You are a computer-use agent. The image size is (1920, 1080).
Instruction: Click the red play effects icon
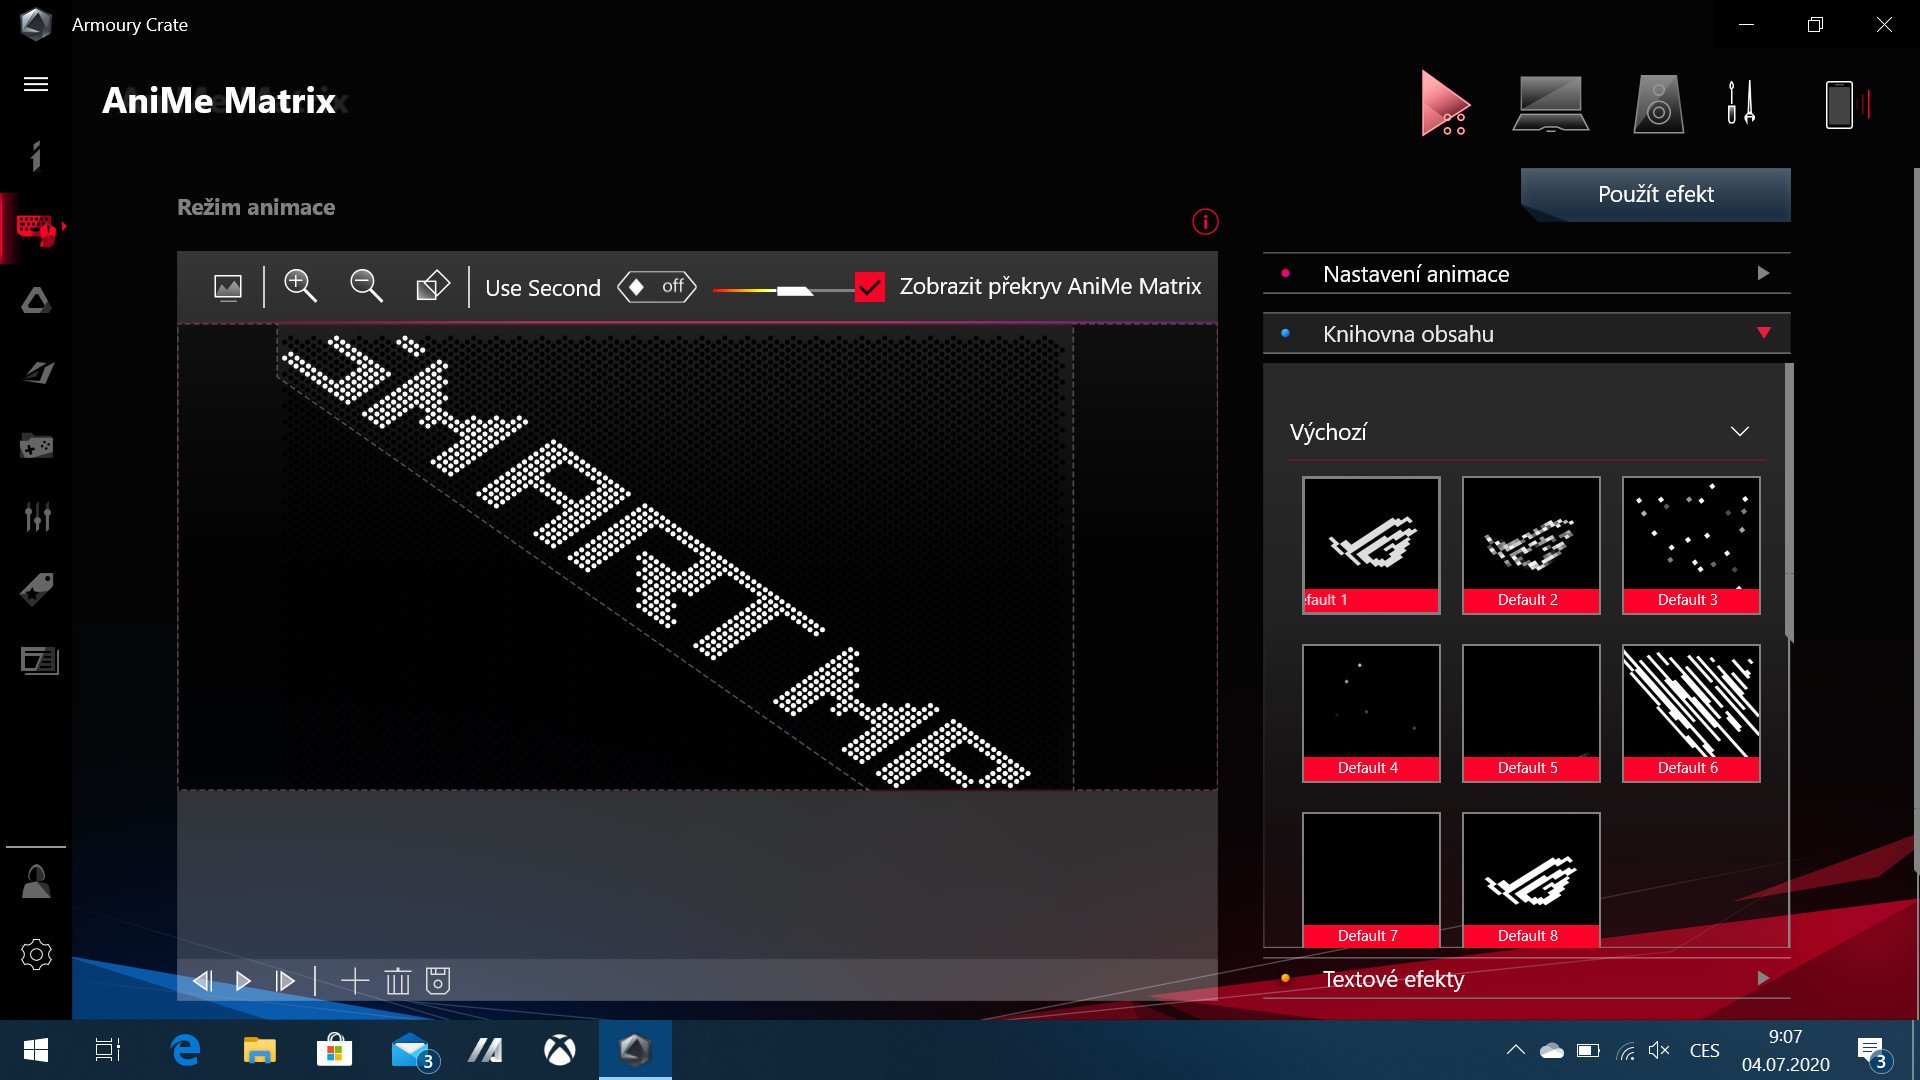tap(1445, 103)
